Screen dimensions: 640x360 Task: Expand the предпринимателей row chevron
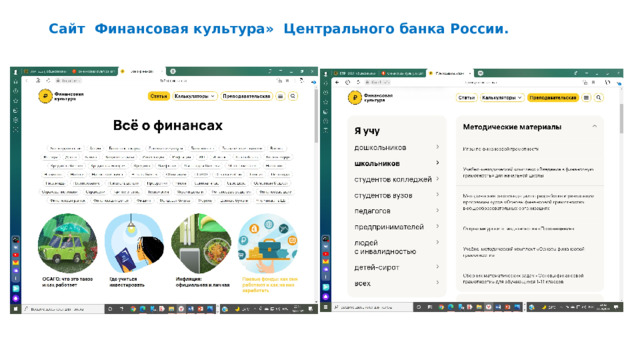(438, 226)
